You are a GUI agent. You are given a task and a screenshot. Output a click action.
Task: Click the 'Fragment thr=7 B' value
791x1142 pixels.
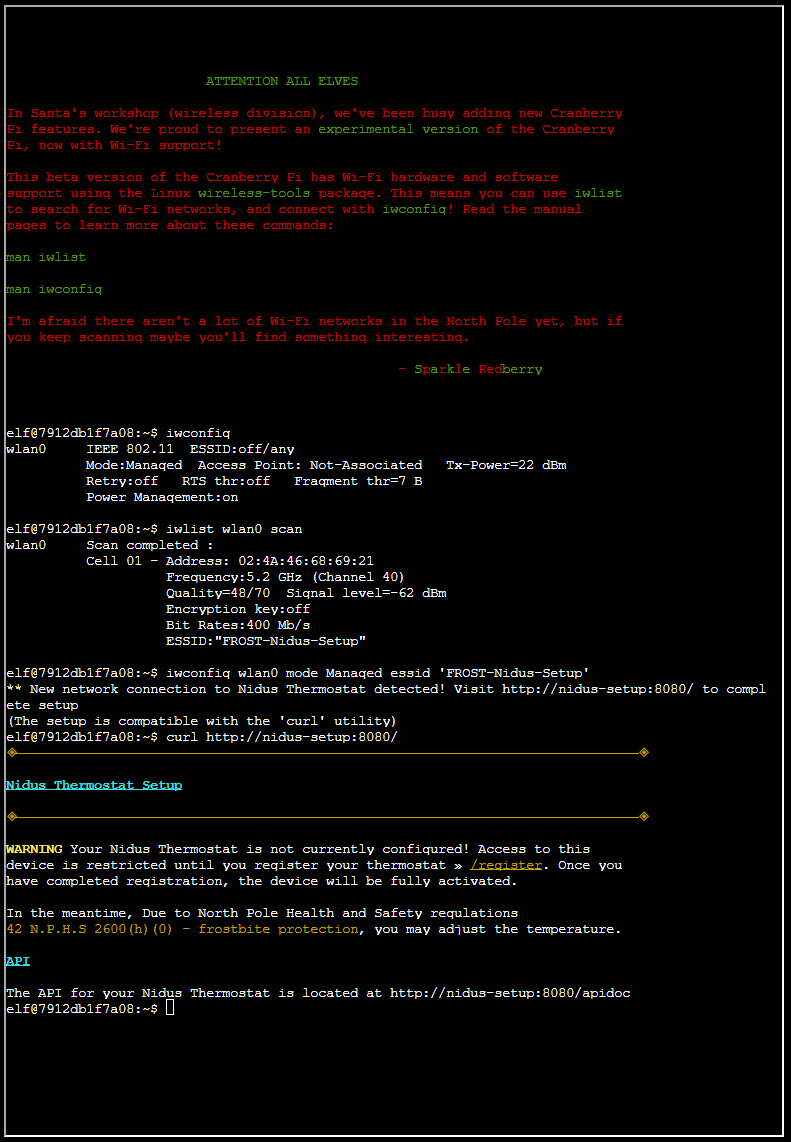pyautogui.click(x=358, y=481)
